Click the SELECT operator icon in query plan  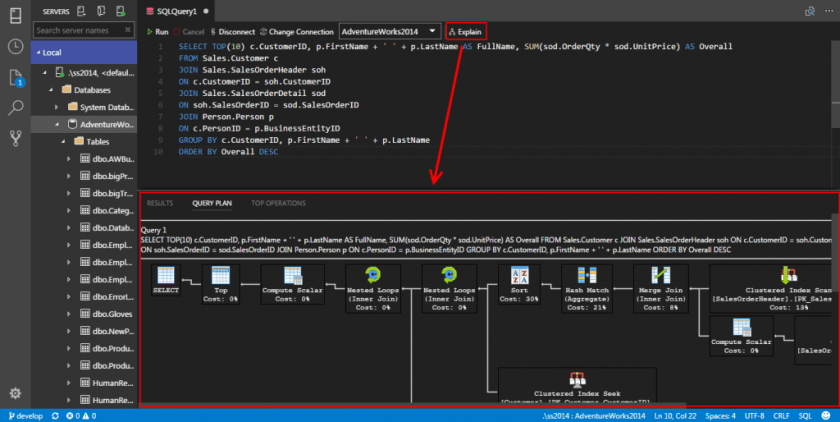[166, 280]
